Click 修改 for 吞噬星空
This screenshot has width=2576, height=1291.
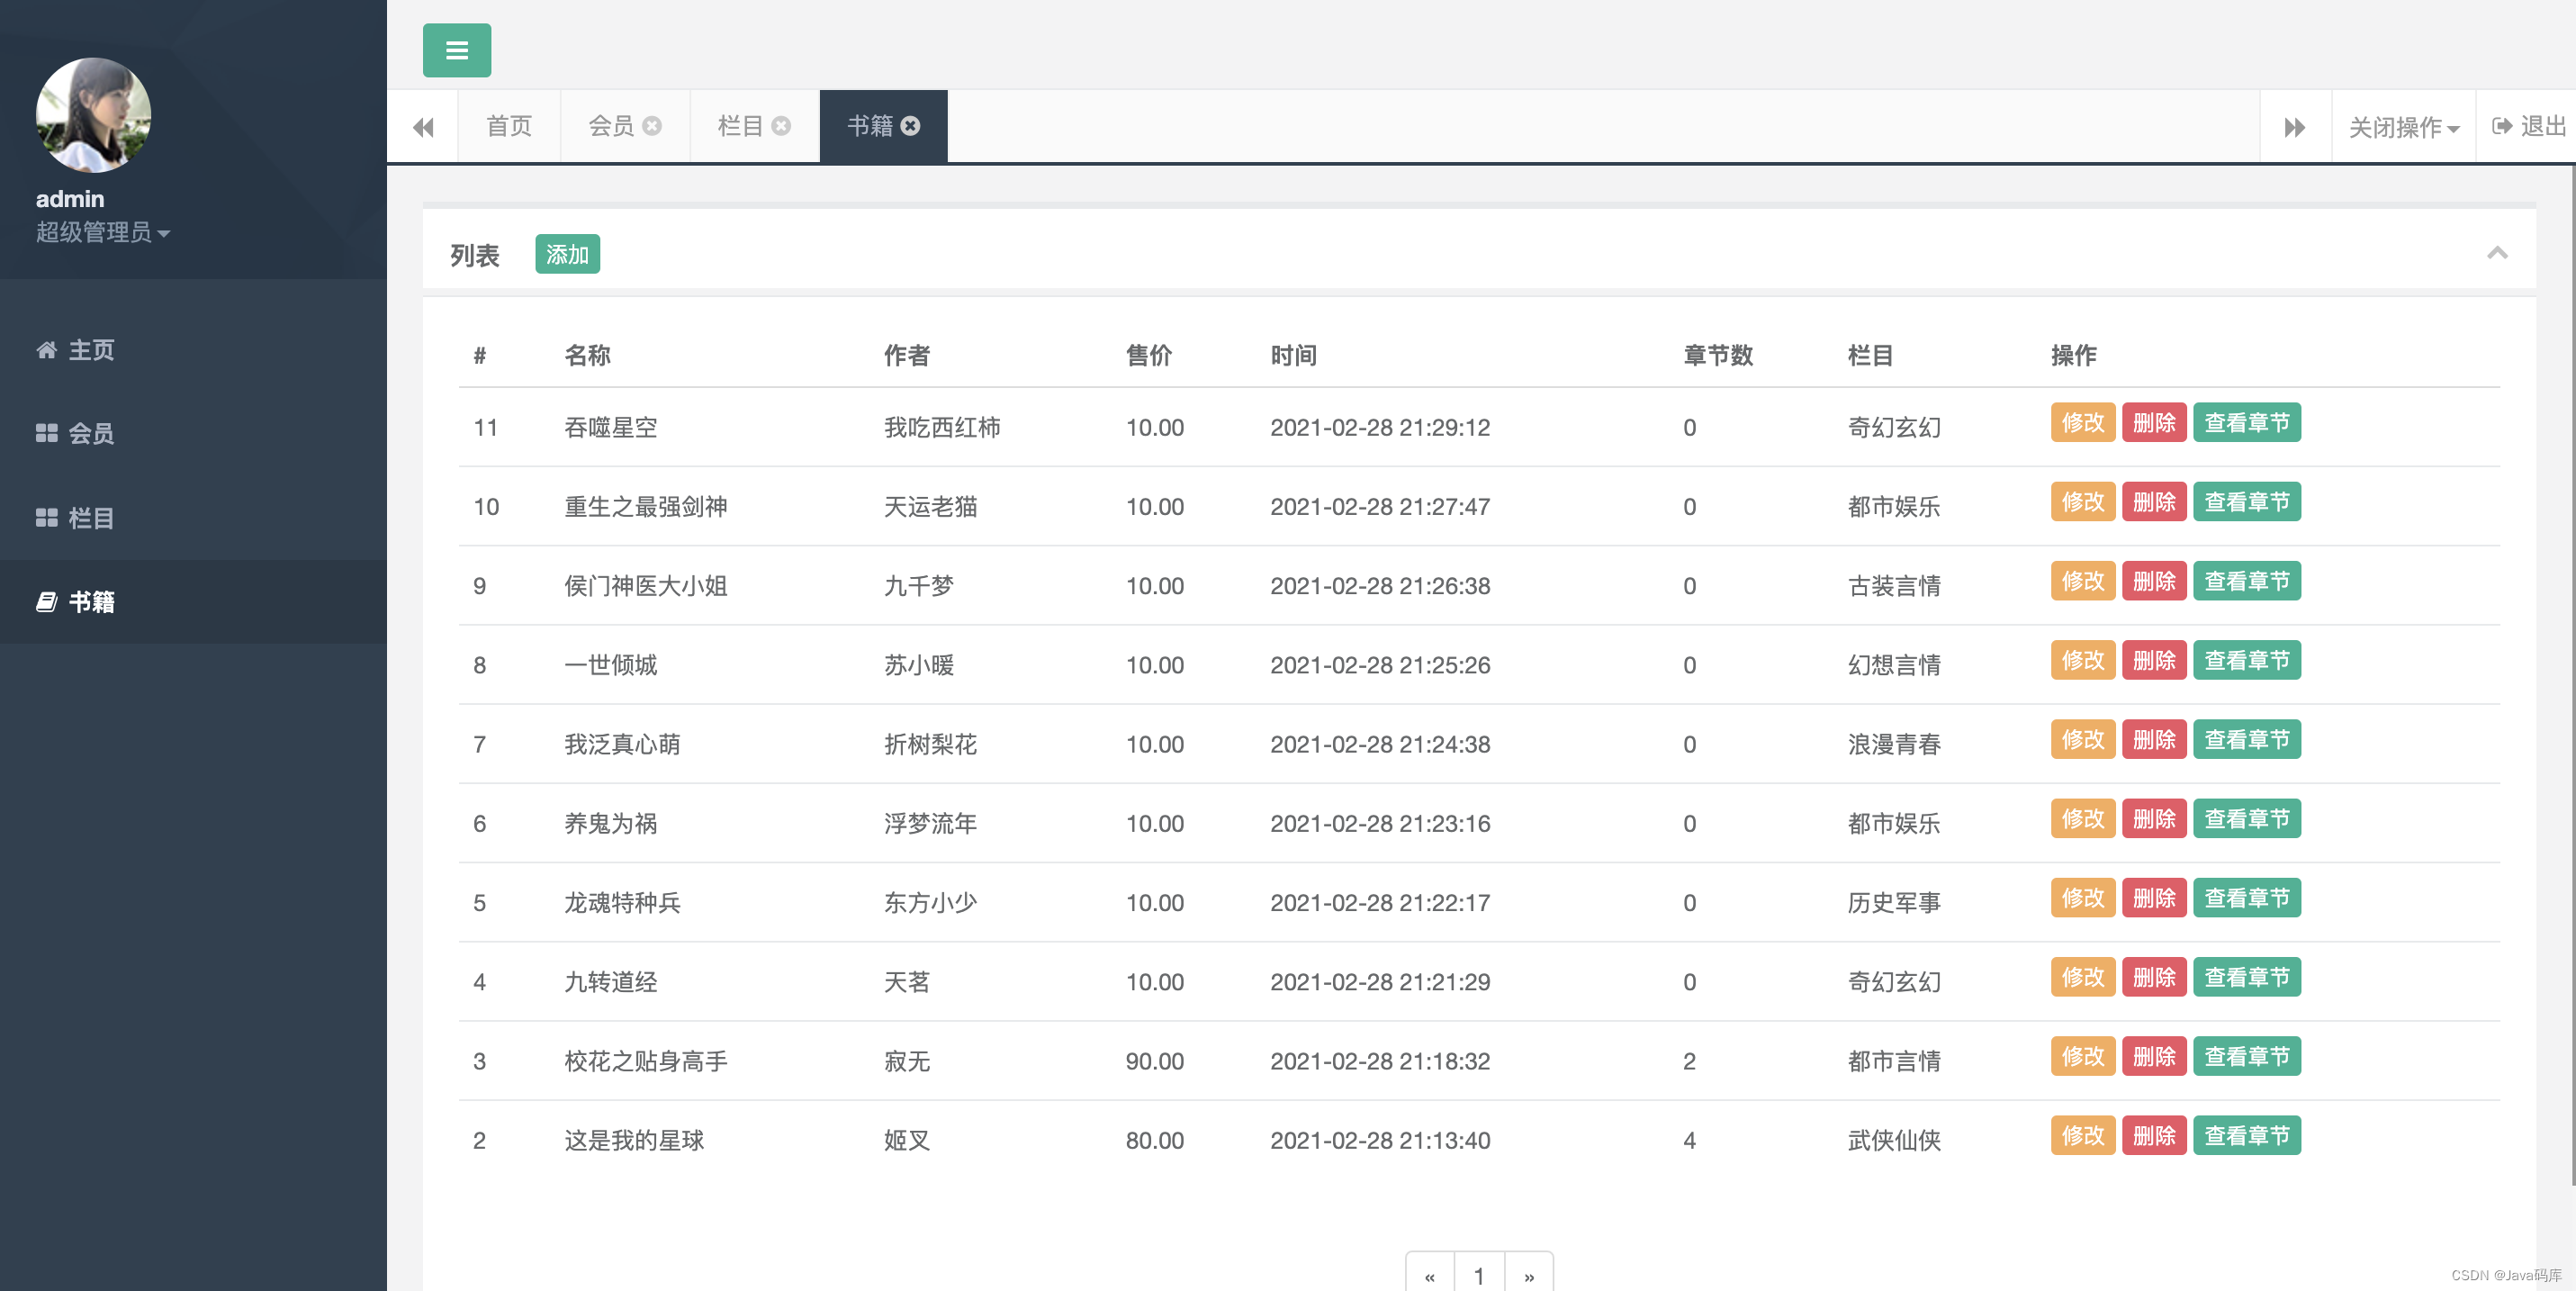[x=2082, y=423]
